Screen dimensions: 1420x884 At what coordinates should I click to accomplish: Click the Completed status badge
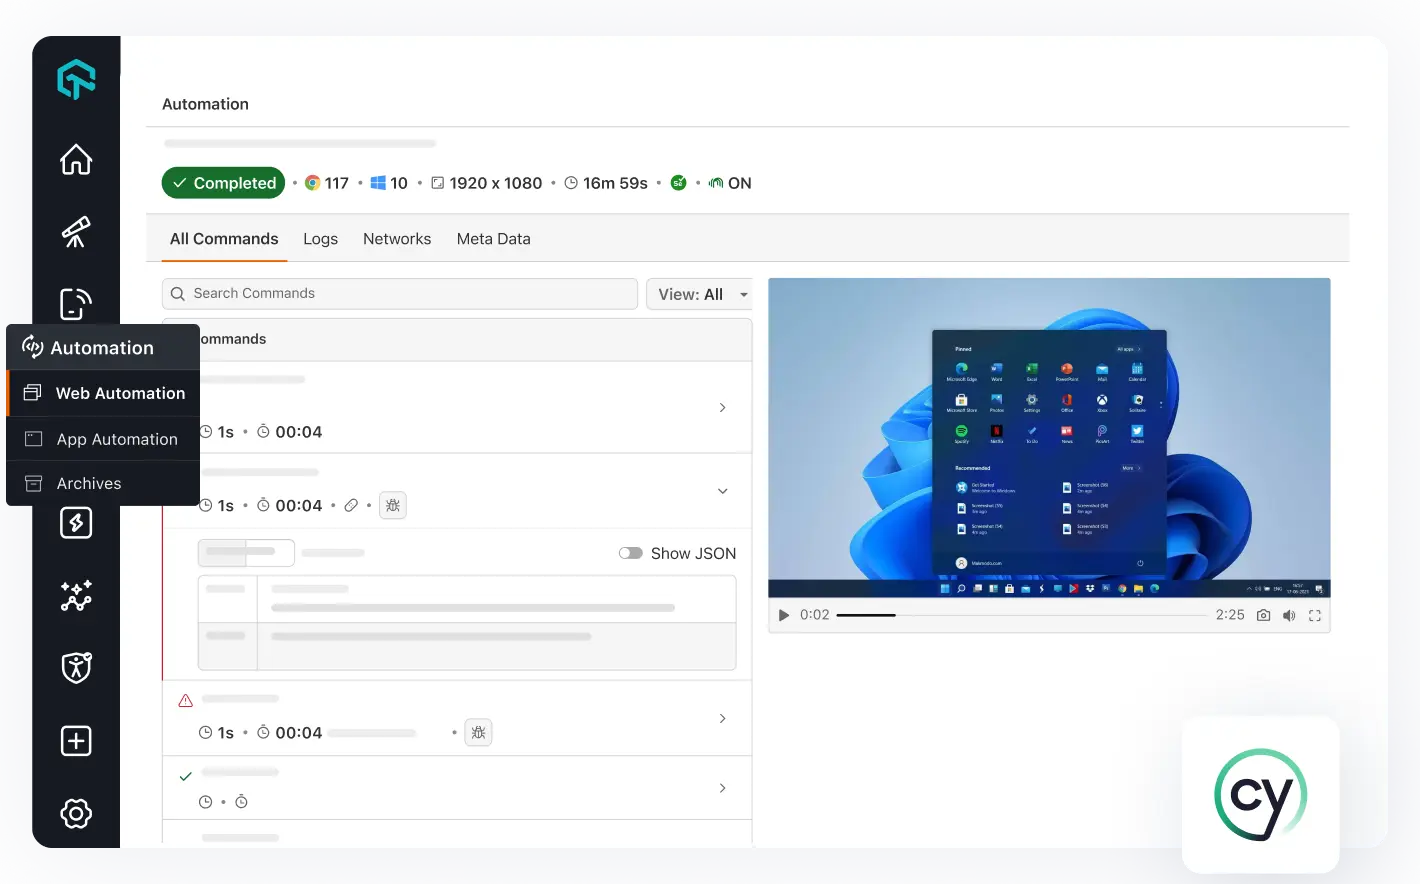coord(223,182)
